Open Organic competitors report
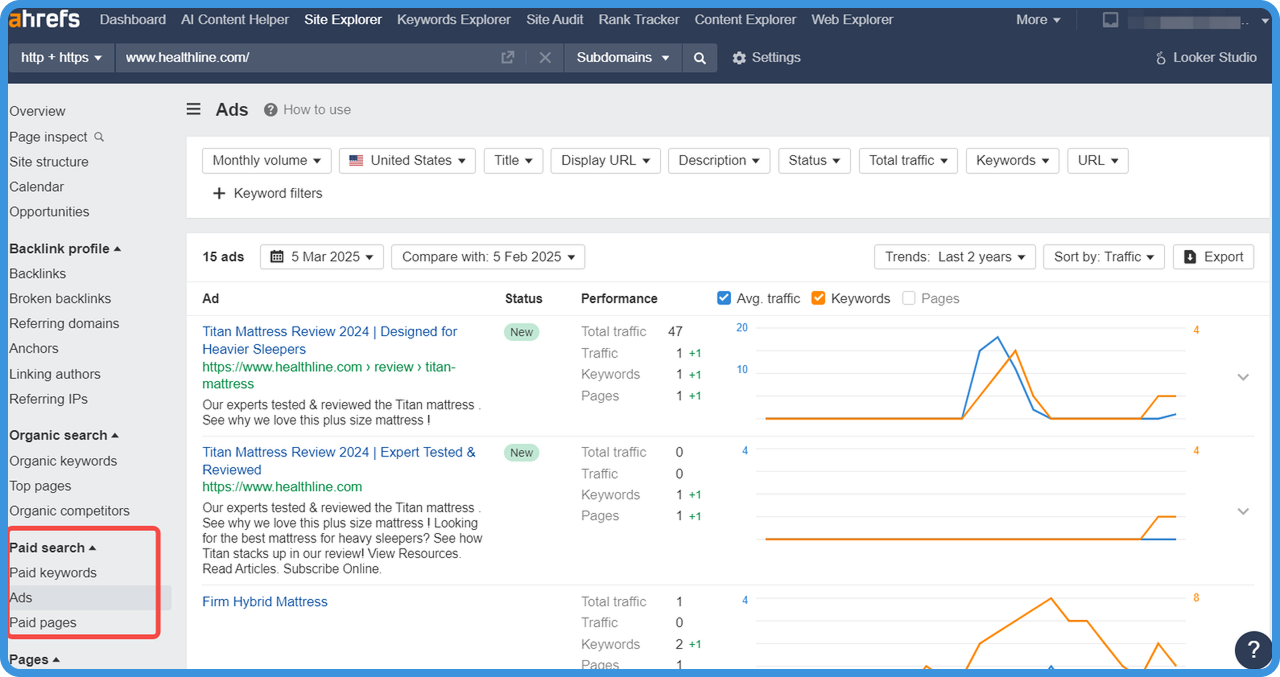1280x677 pixels. [x=69, y=511]
